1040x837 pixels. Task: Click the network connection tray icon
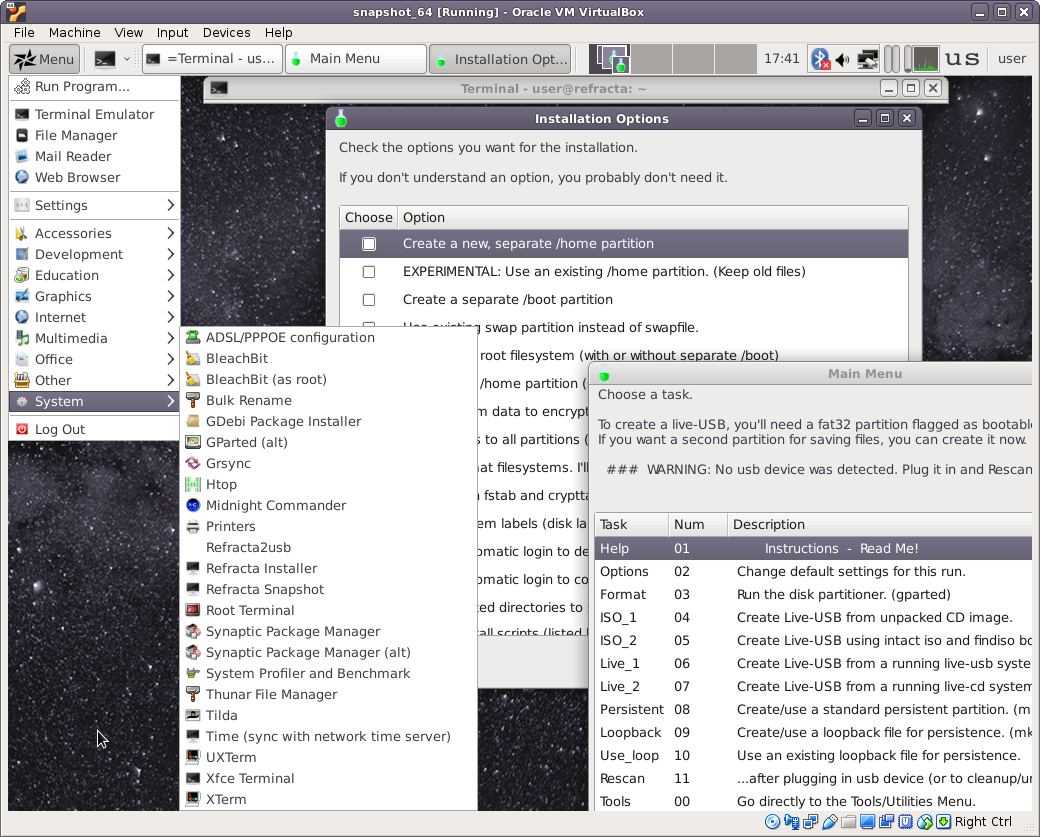[868, 59]
